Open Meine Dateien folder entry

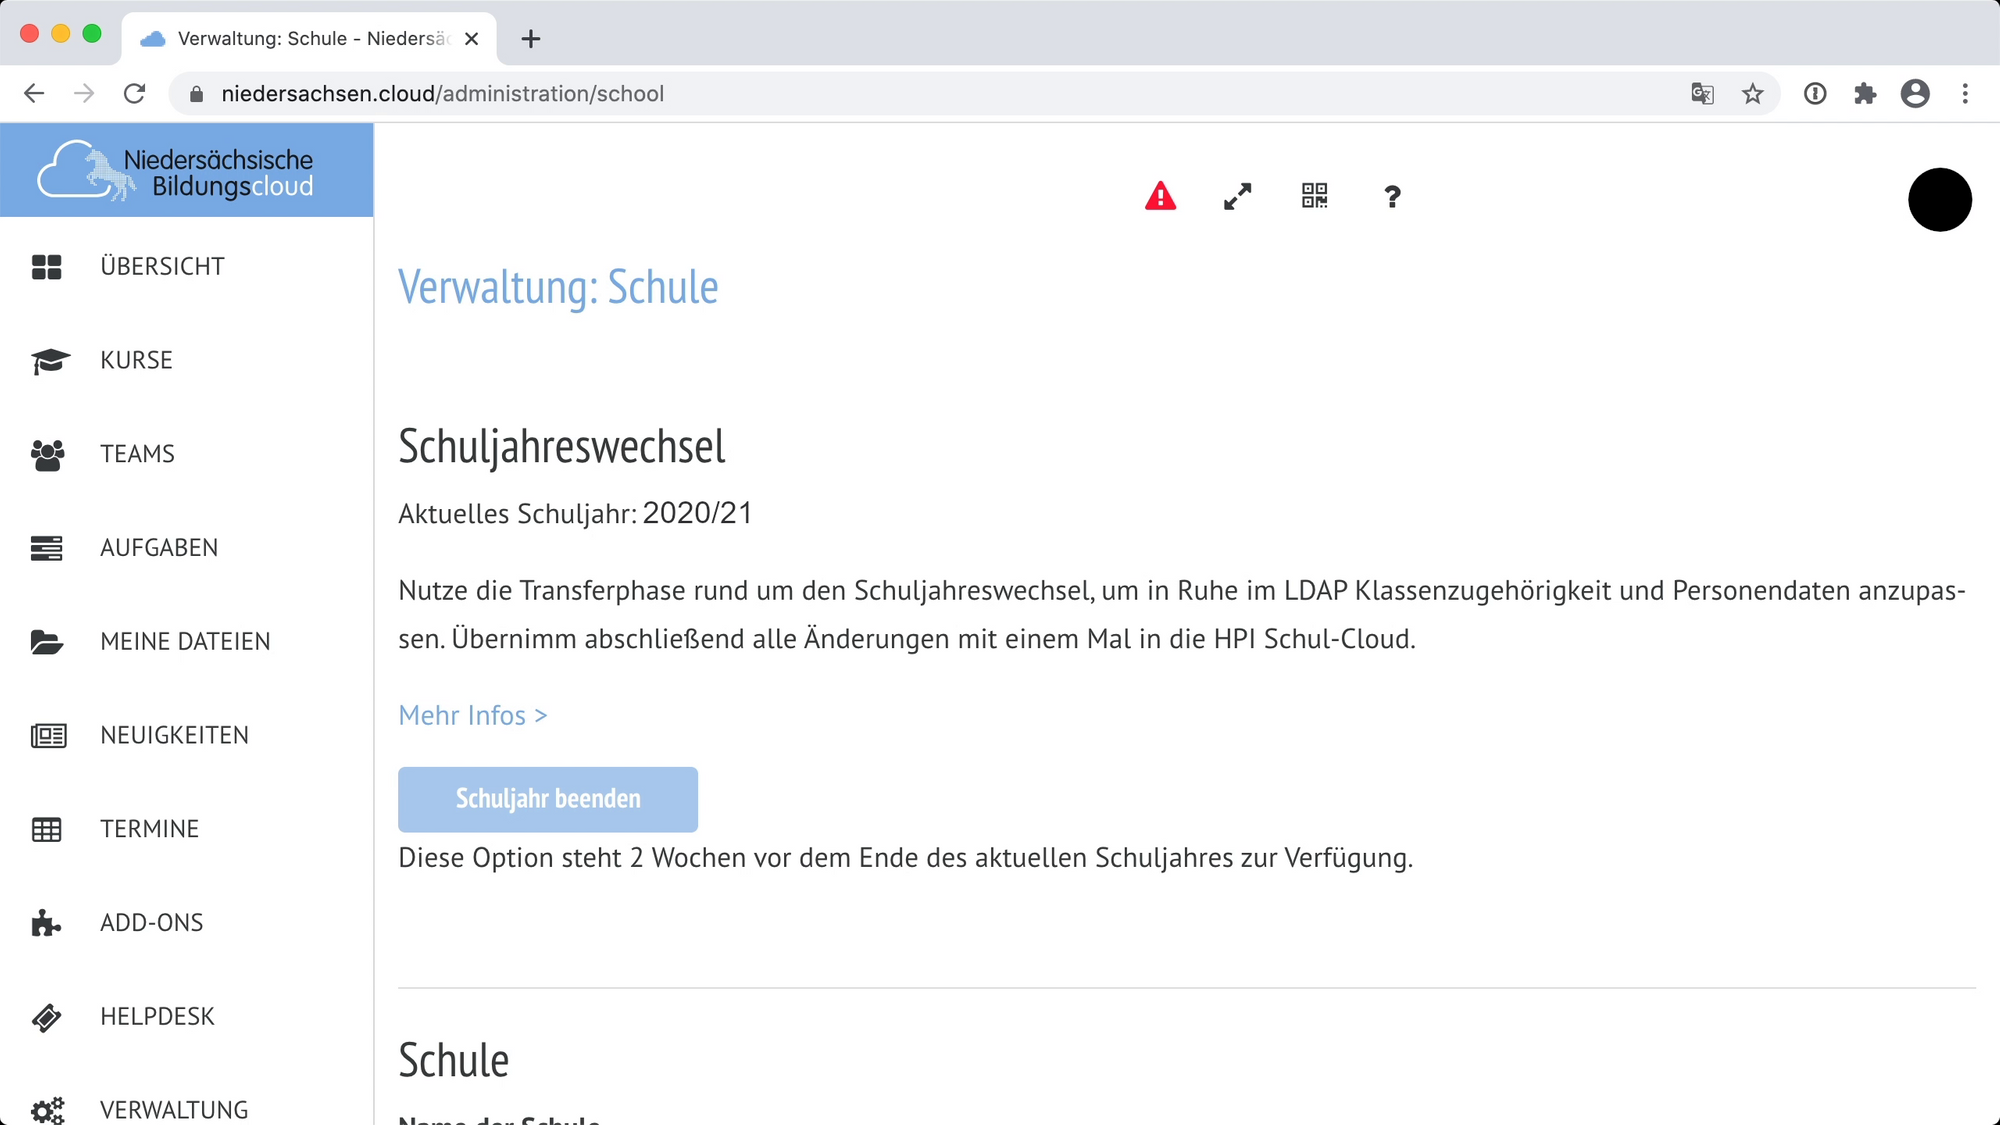pos(185,642)
